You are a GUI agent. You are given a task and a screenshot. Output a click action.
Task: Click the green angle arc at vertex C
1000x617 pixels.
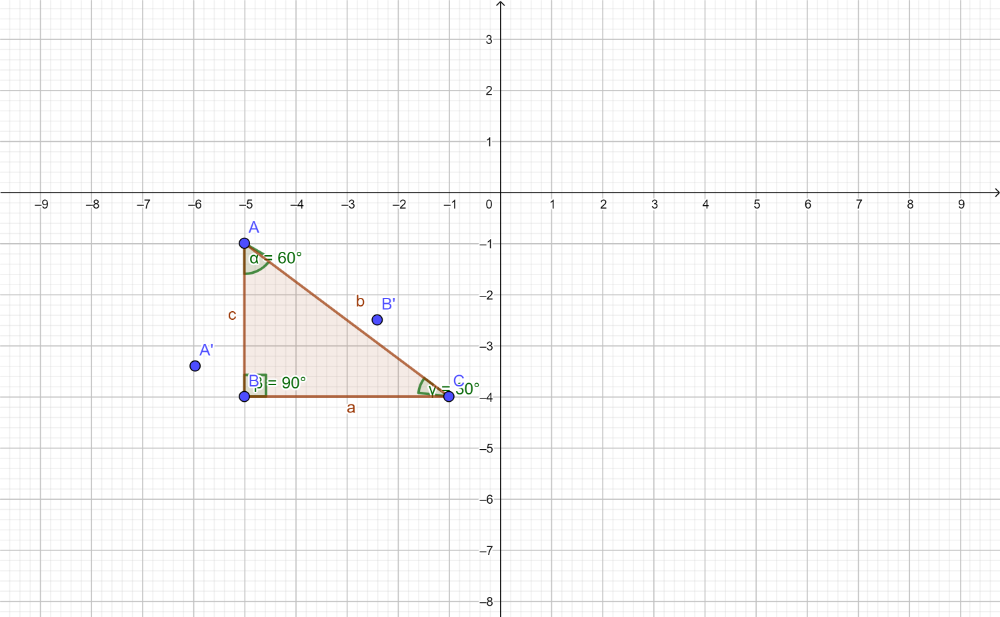(420, 387)
